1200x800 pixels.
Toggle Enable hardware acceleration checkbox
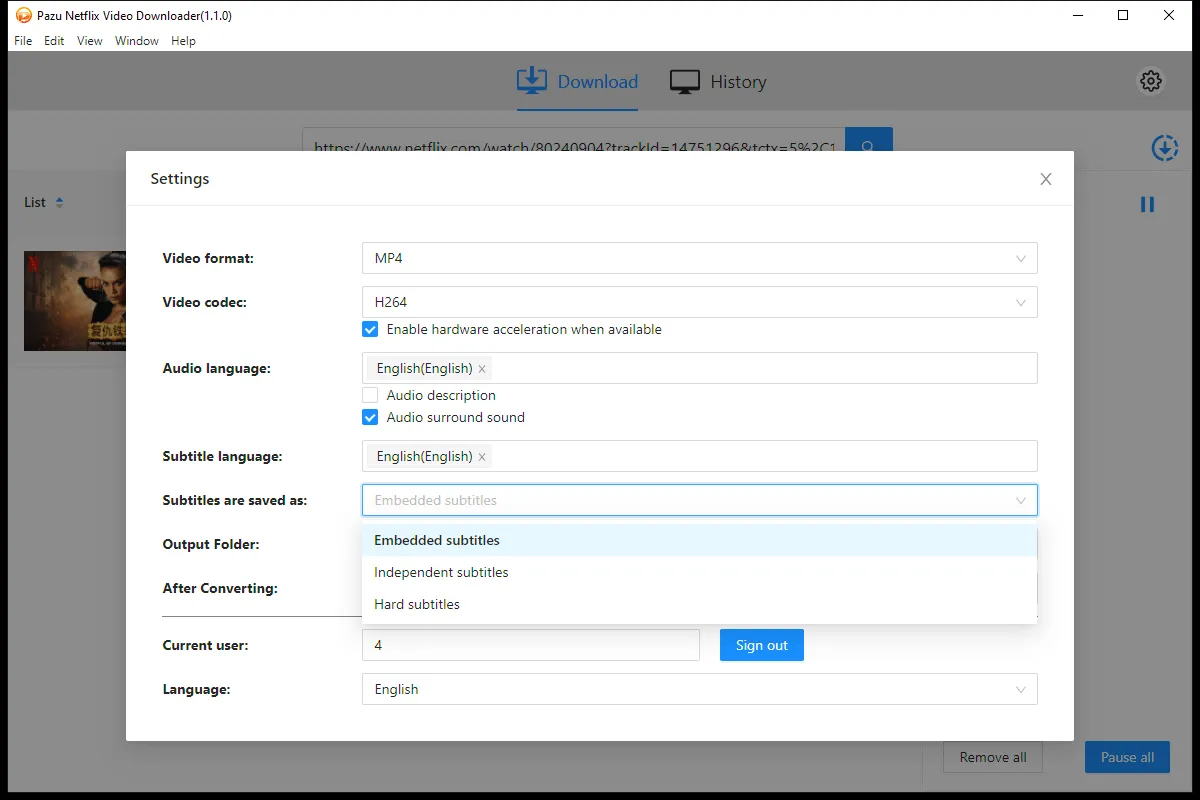(x=370, y=329)
